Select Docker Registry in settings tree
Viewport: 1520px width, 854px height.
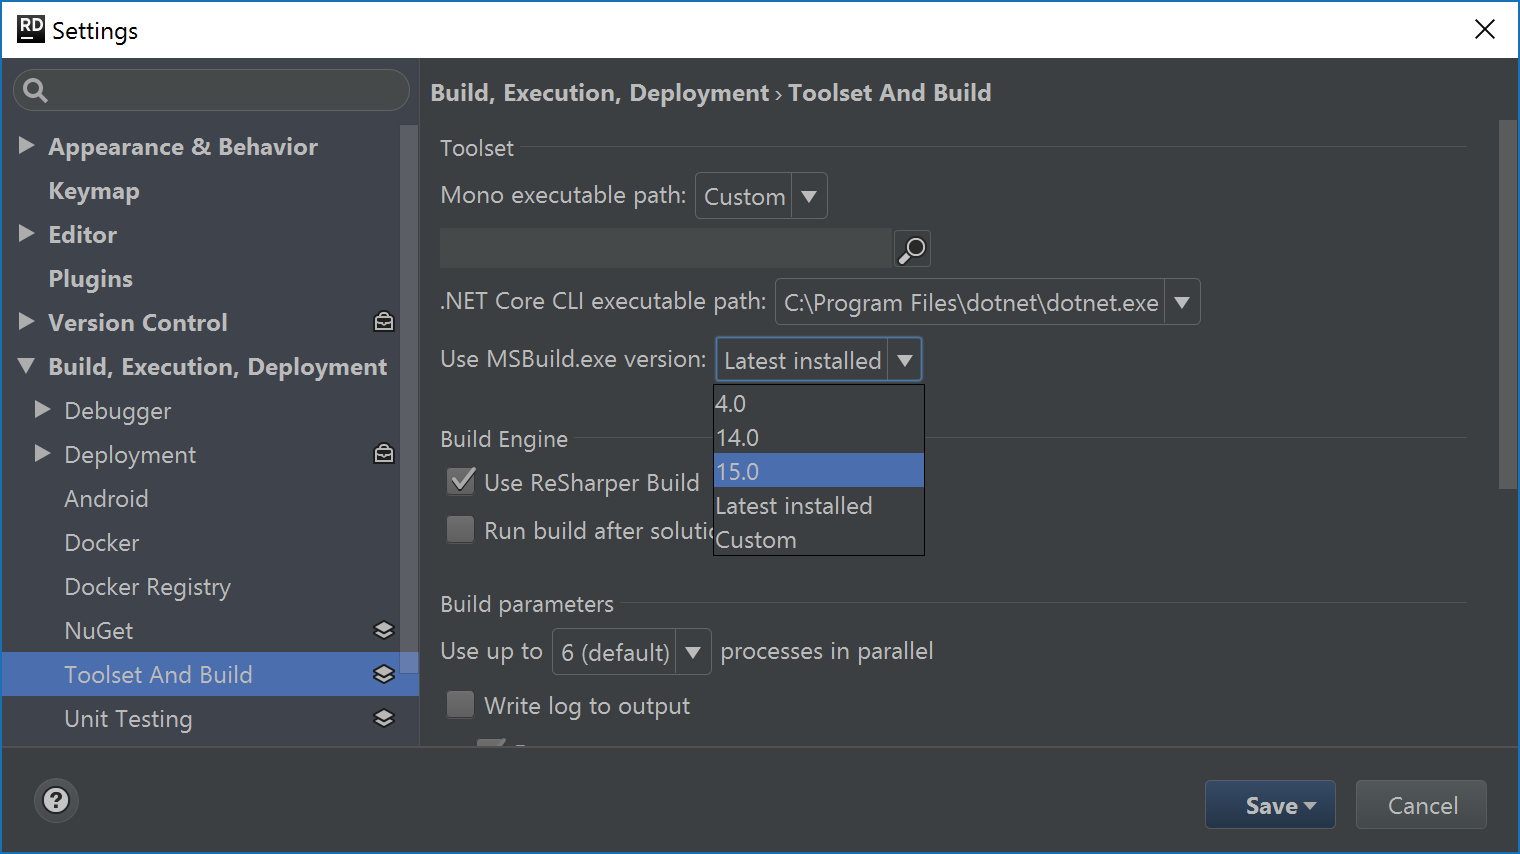click(x=147, y=586)
